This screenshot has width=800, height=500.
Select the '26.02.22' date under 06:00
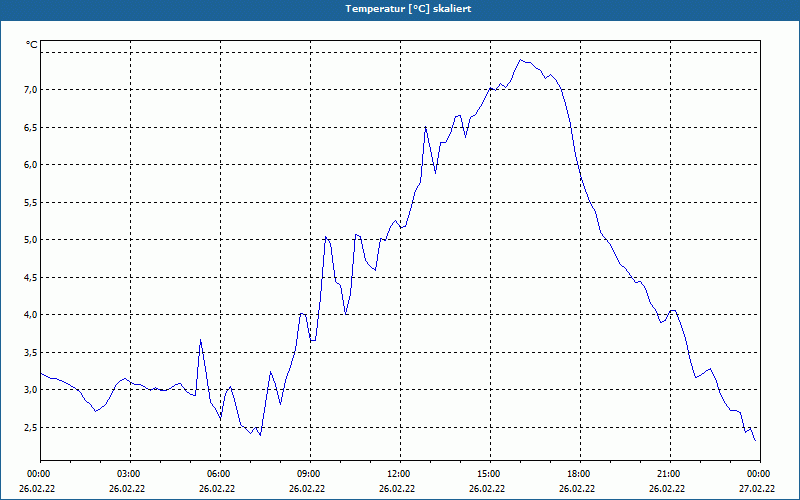tap(217, 489)
